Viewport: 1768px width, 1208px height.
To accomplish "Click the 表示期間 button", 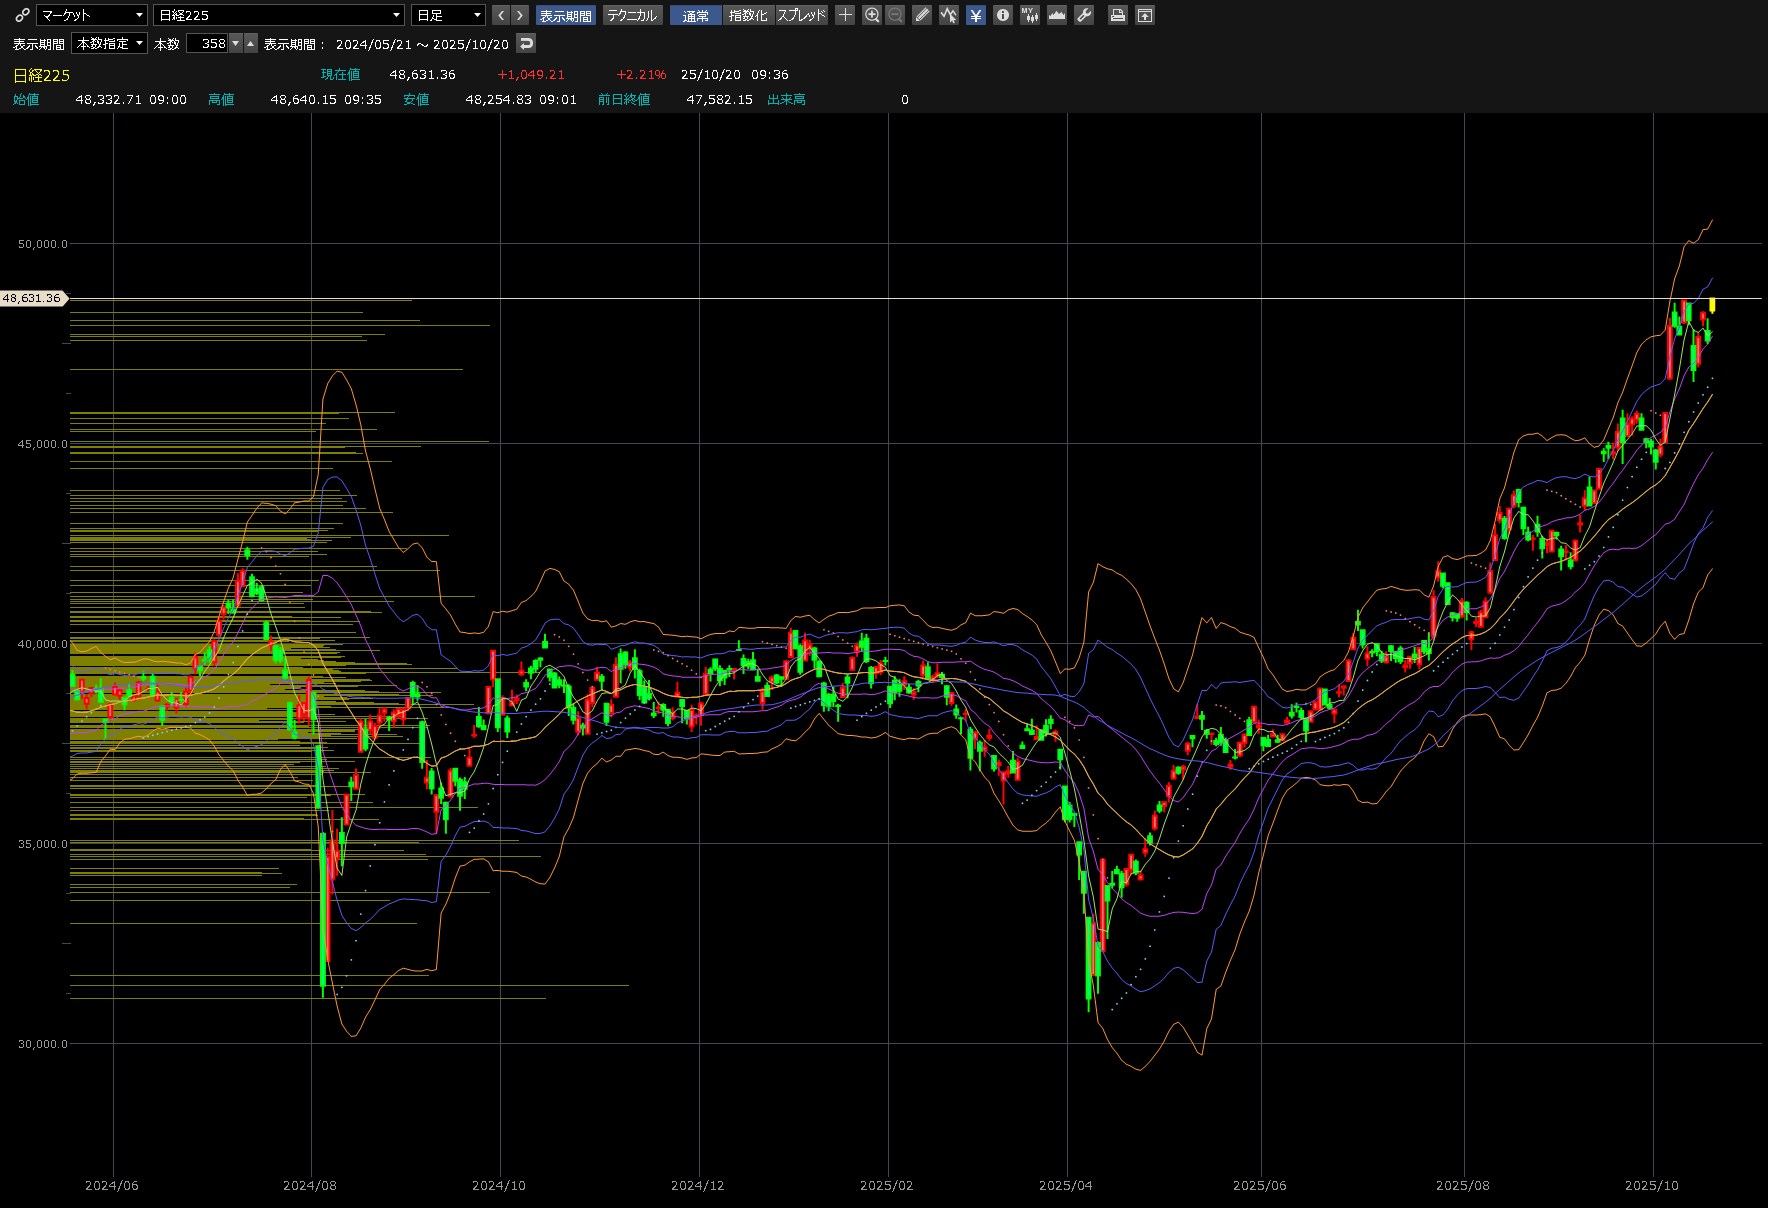I will tap(565, 15).
